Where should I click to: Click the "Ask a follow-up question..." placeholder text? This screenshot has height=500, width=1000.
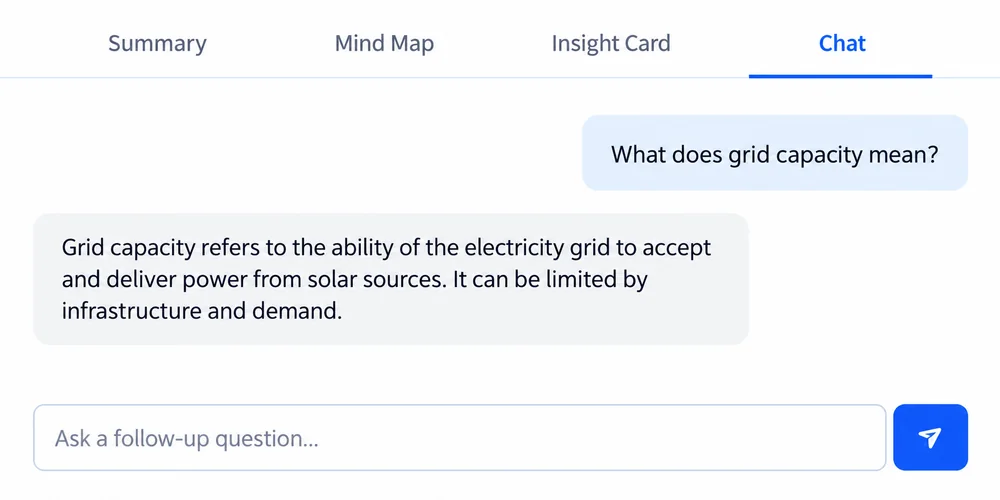click(x=186, y=439)
